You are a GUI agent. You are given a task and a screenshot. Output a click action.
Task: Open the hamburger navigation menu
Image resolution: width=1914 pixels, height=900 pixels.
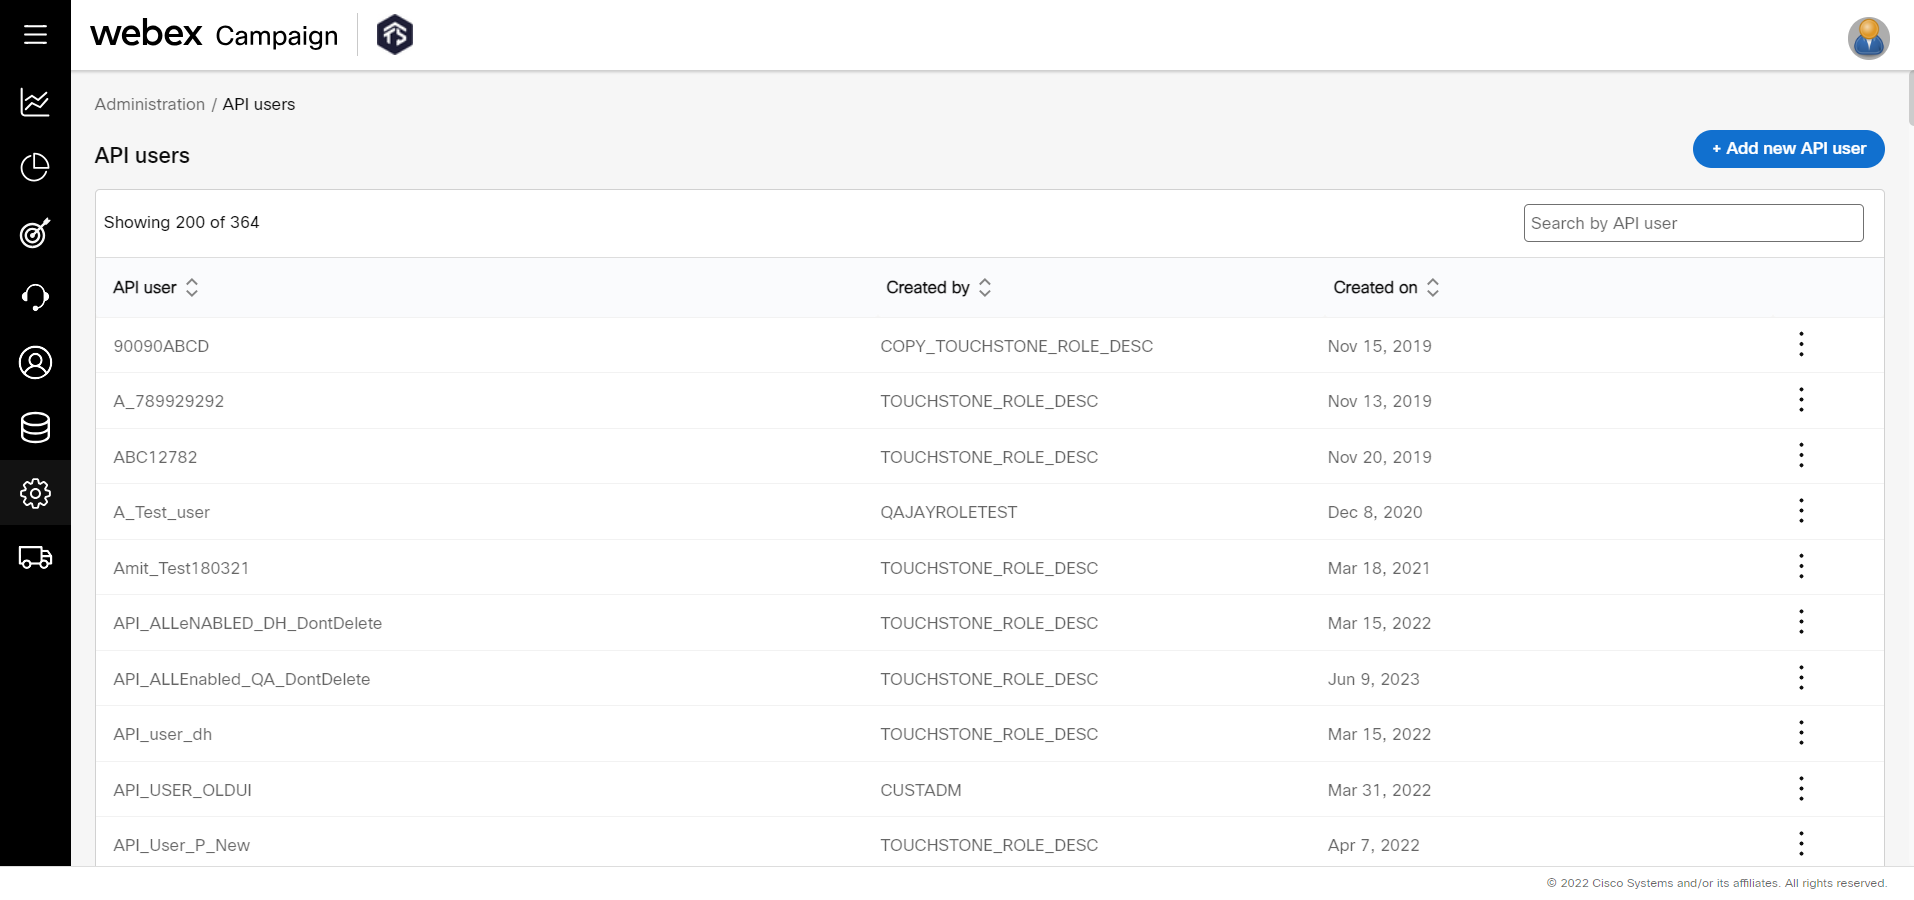35,35
